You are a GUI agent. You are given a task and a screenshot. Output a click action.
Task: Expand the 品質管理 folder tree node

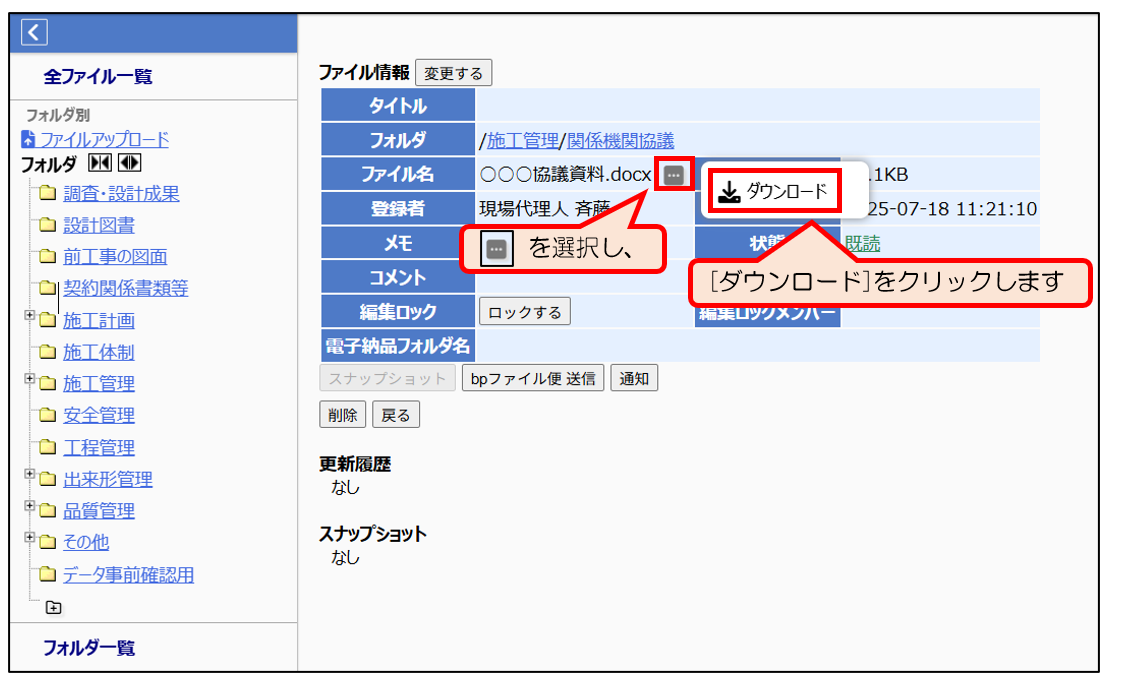pyautogui.click(x=30, y=507)
